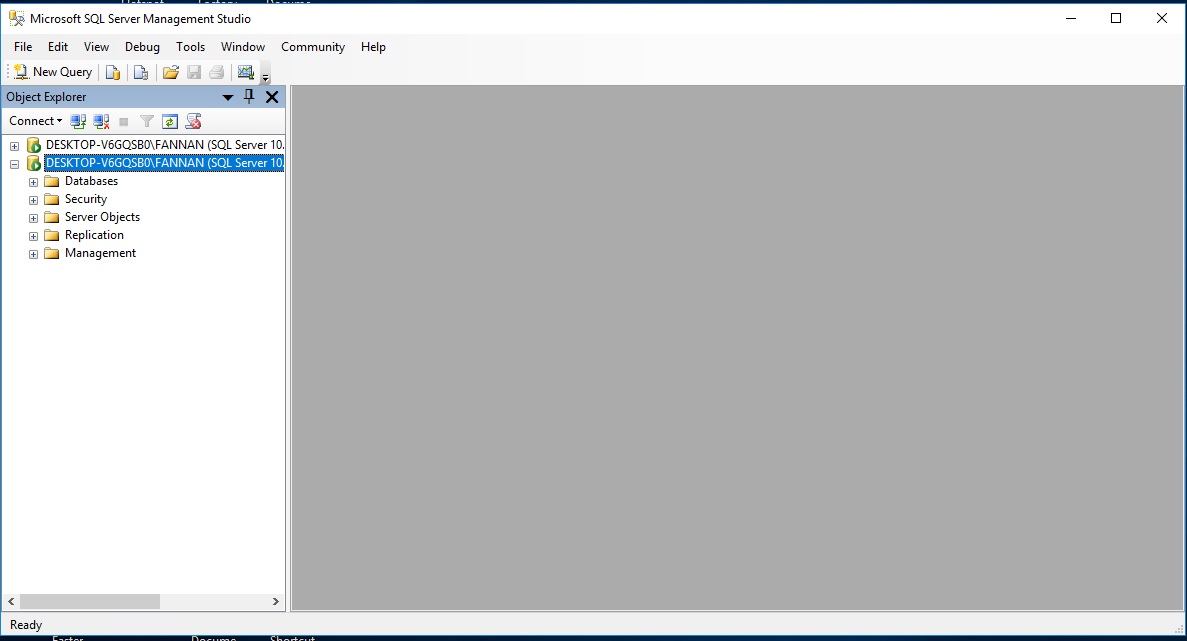Select the Security tree item
The image size is (1187, 641).
tap(86, 199)
